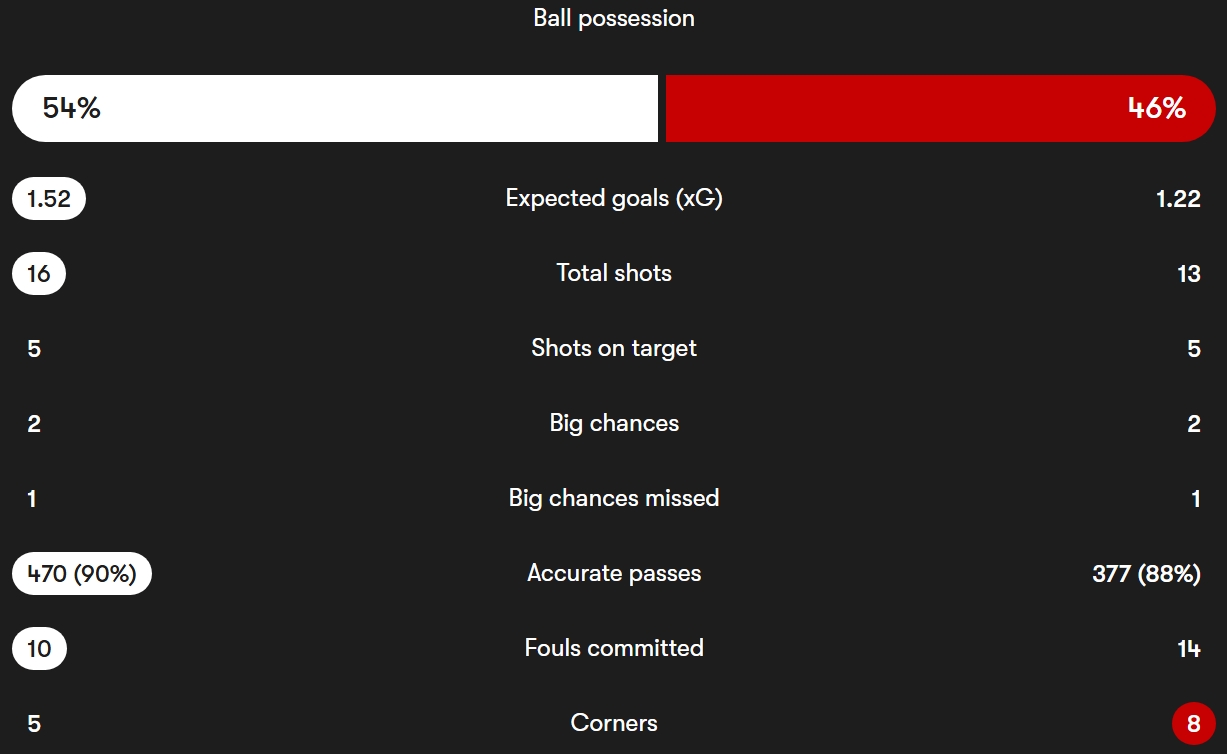
Task: Click the red 46% possession bar
Action: click(941, 108)
